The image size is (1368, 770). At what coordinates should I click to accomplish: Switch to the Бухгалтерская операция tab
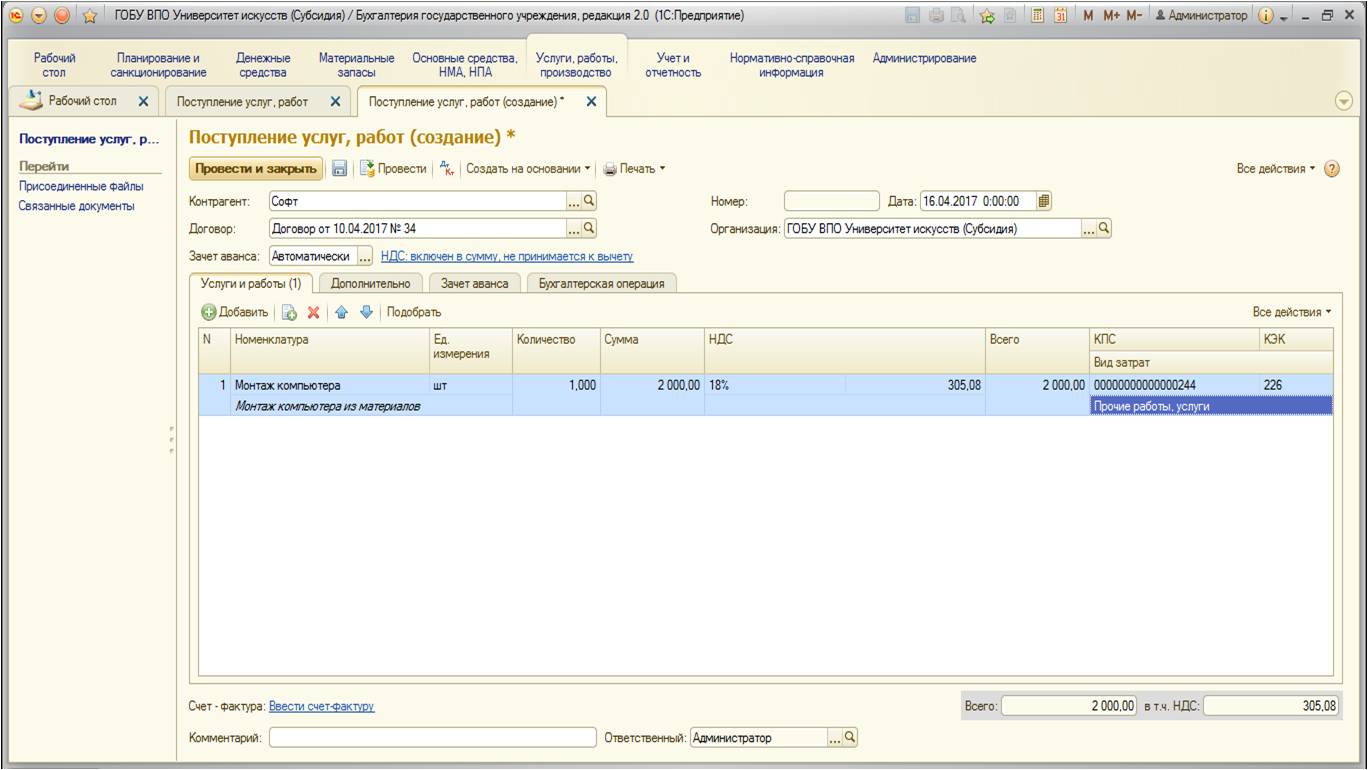pyautogui.click(x=602, y=283)
